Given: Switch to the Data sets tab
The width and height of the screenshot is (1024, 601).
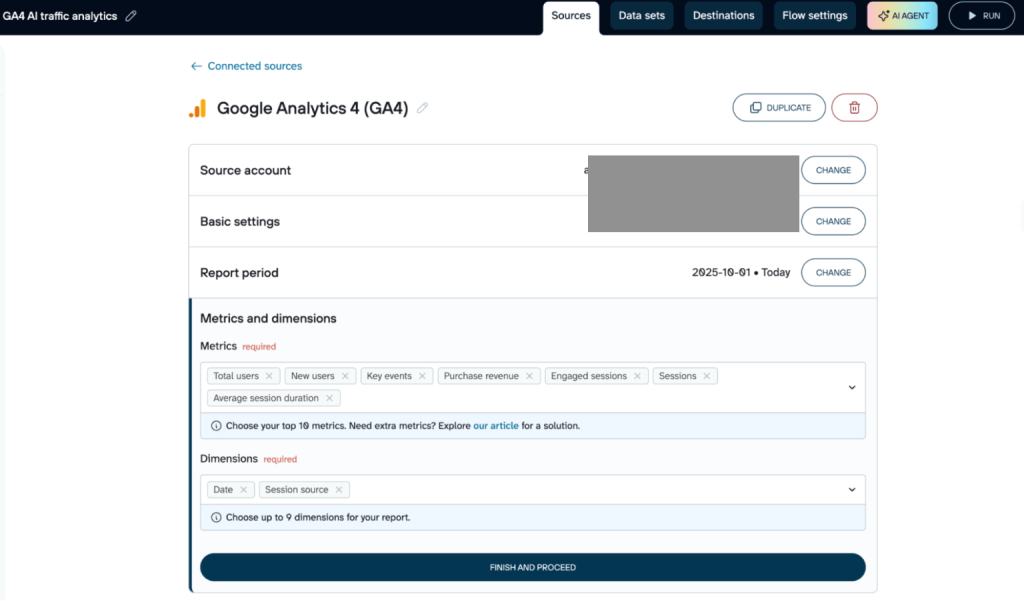Looking at the screenshot, I should 641,15.
